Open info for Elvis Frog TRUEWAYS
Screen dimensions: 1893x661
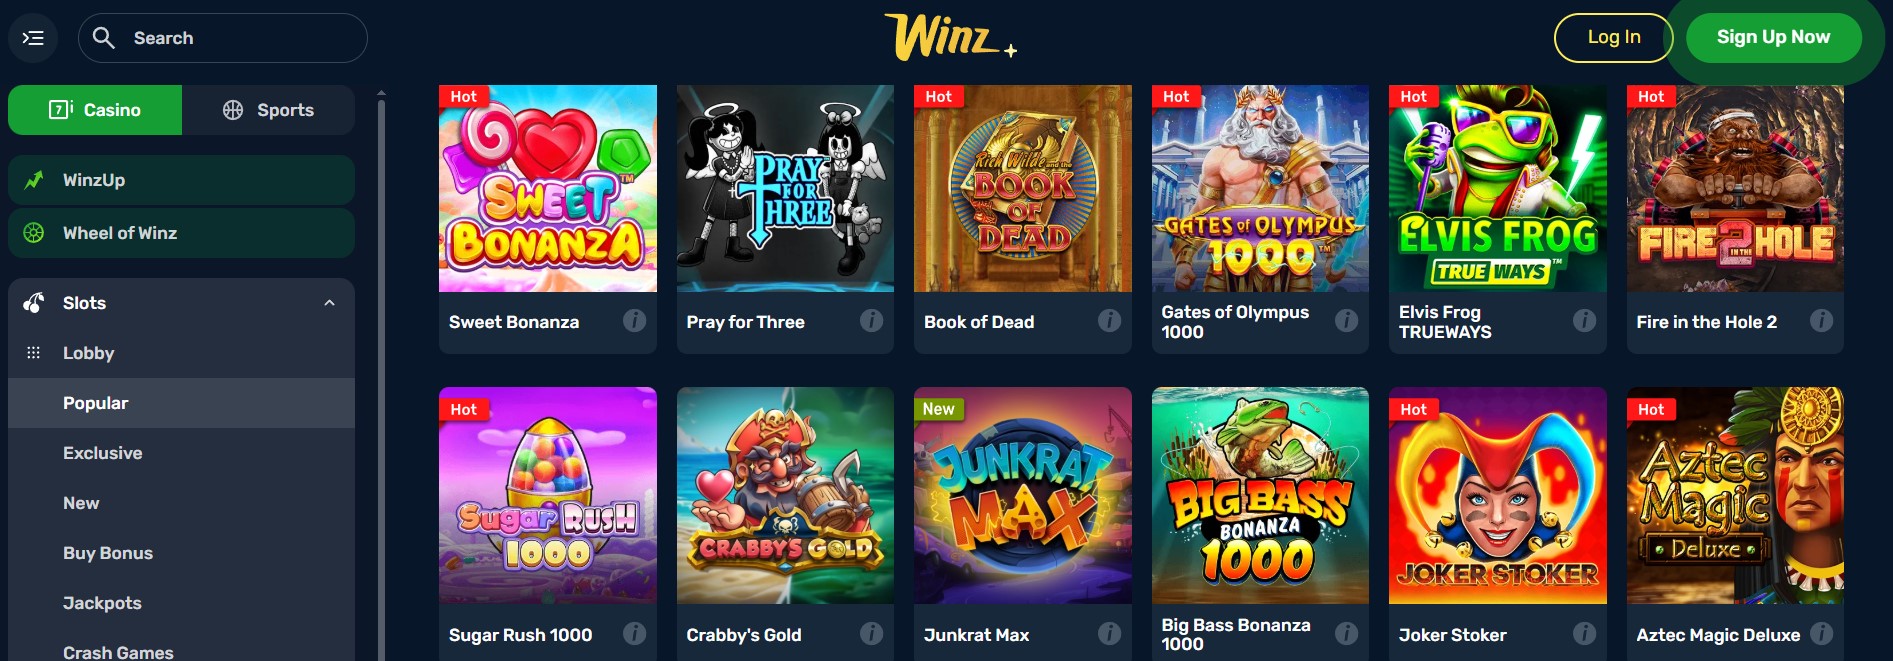click(x=1584, y=321)
